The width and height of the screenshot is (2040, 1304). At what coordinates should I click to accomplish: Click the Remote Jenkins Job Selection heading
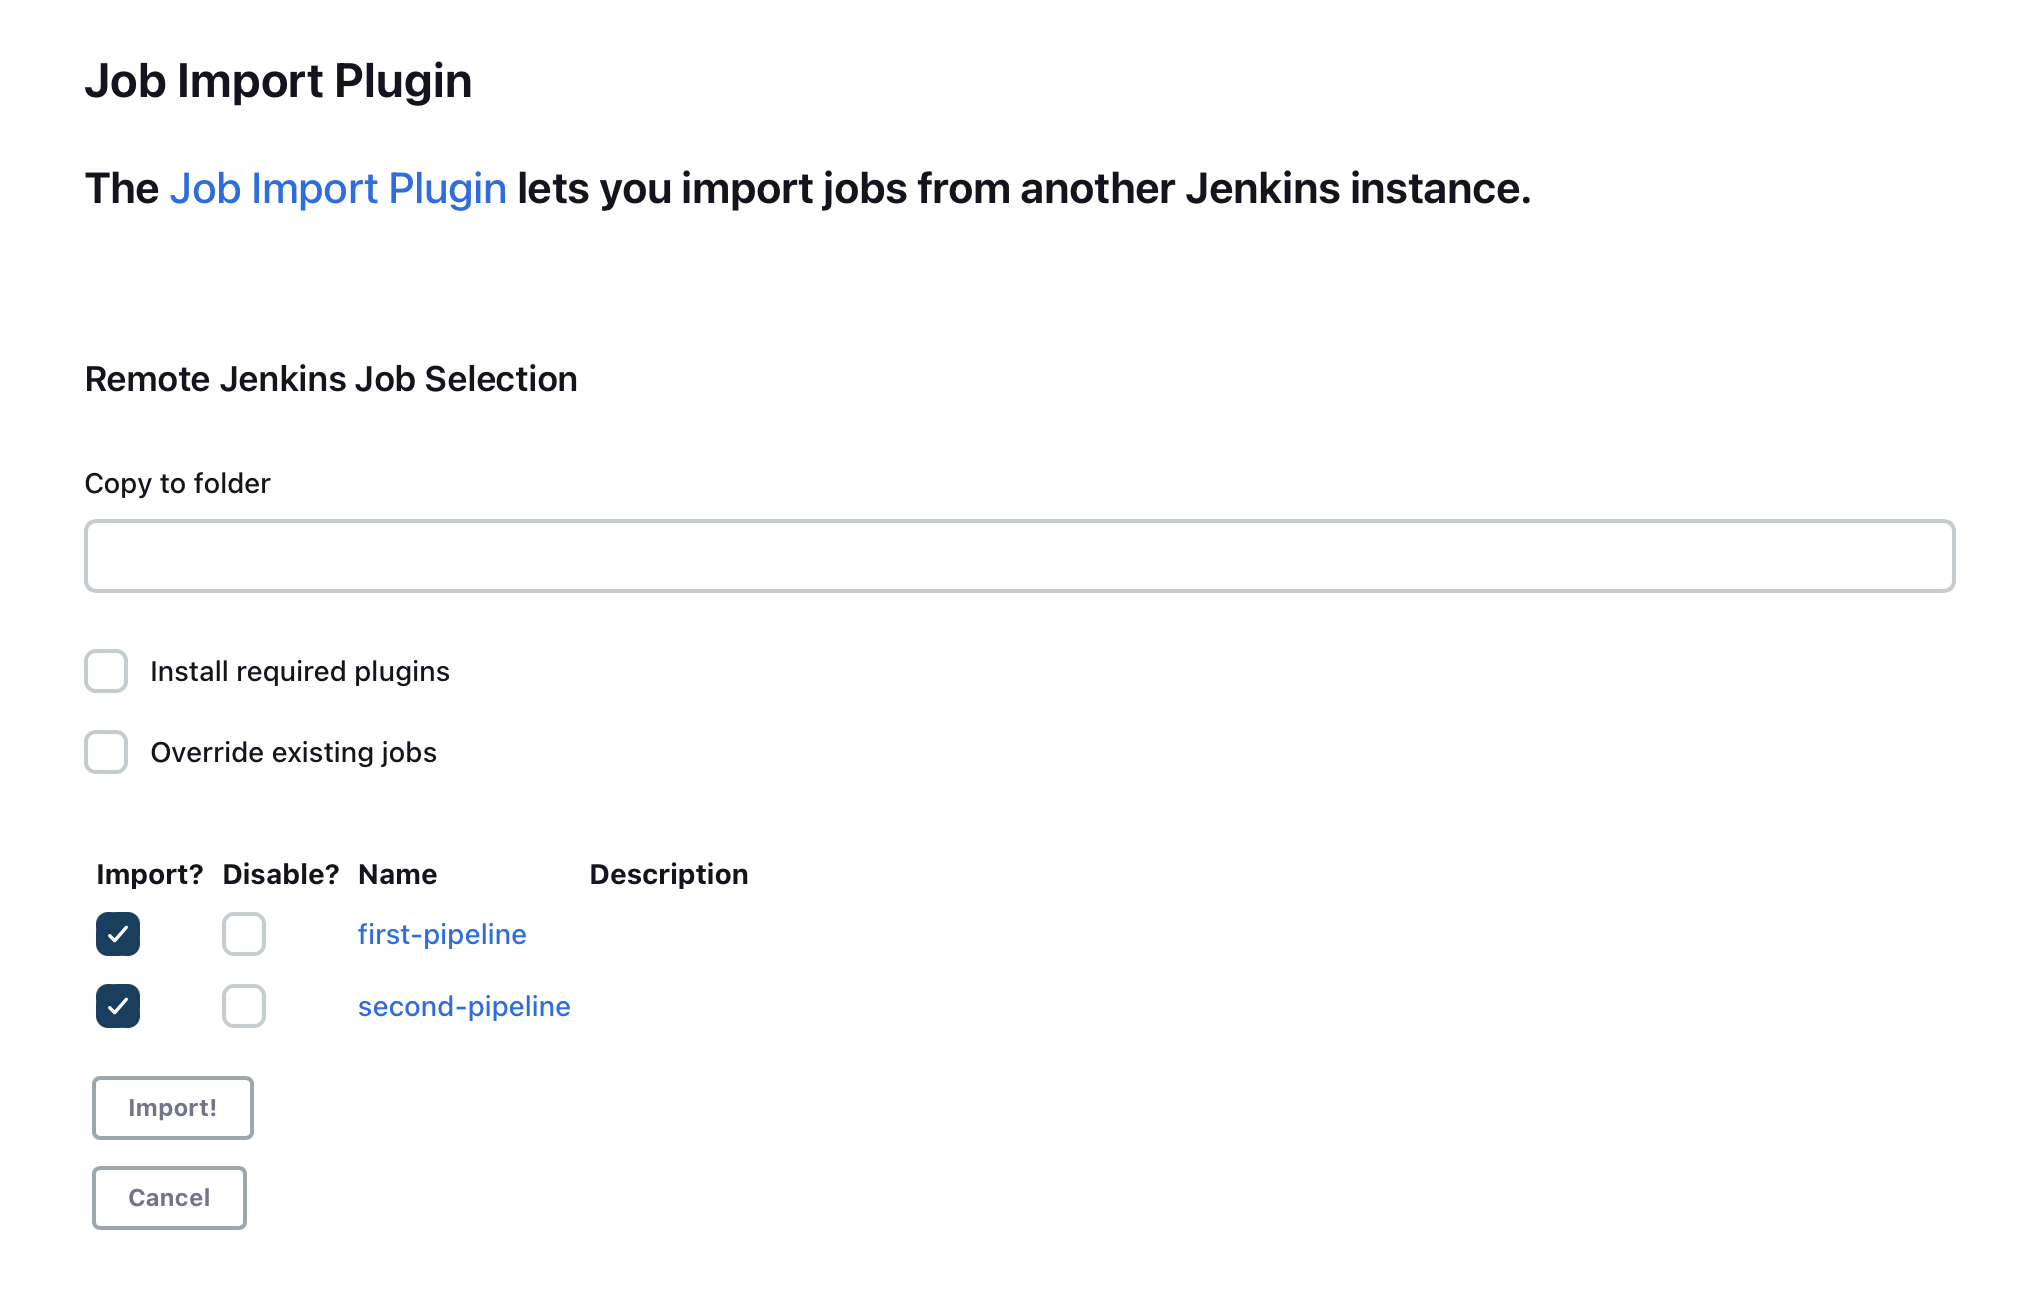[x=331, y=379]
